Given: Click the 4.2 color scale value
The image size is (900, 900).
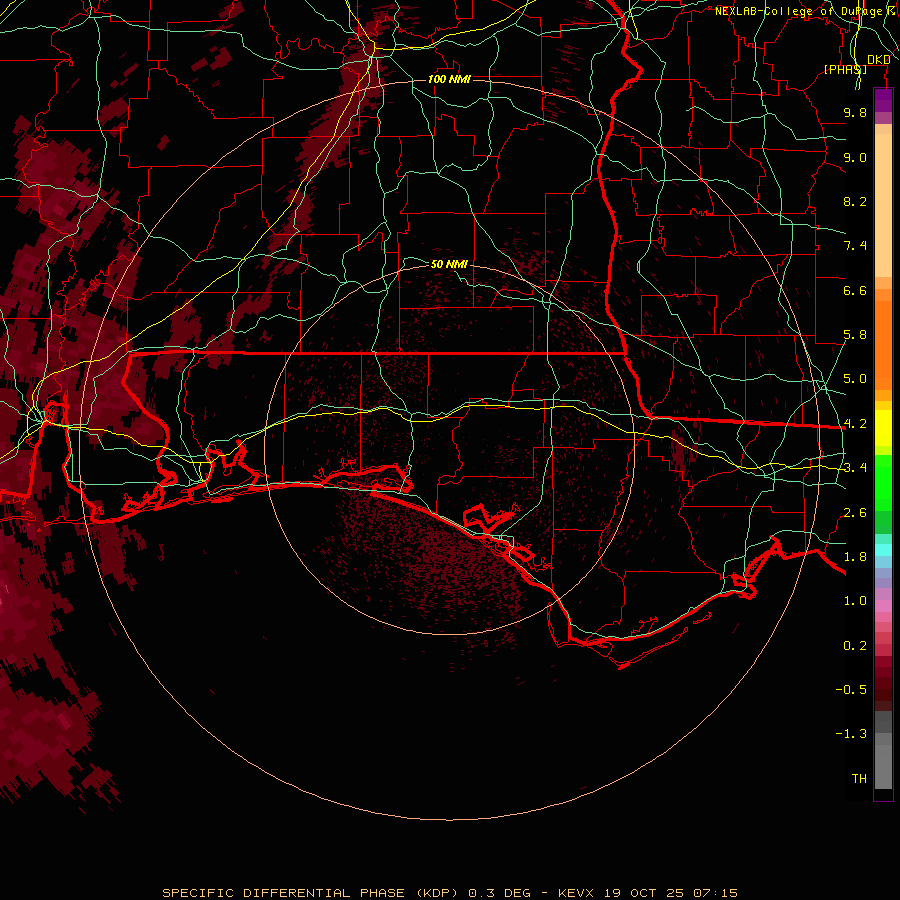Looking at the screenshot, I should pos(855,424).
